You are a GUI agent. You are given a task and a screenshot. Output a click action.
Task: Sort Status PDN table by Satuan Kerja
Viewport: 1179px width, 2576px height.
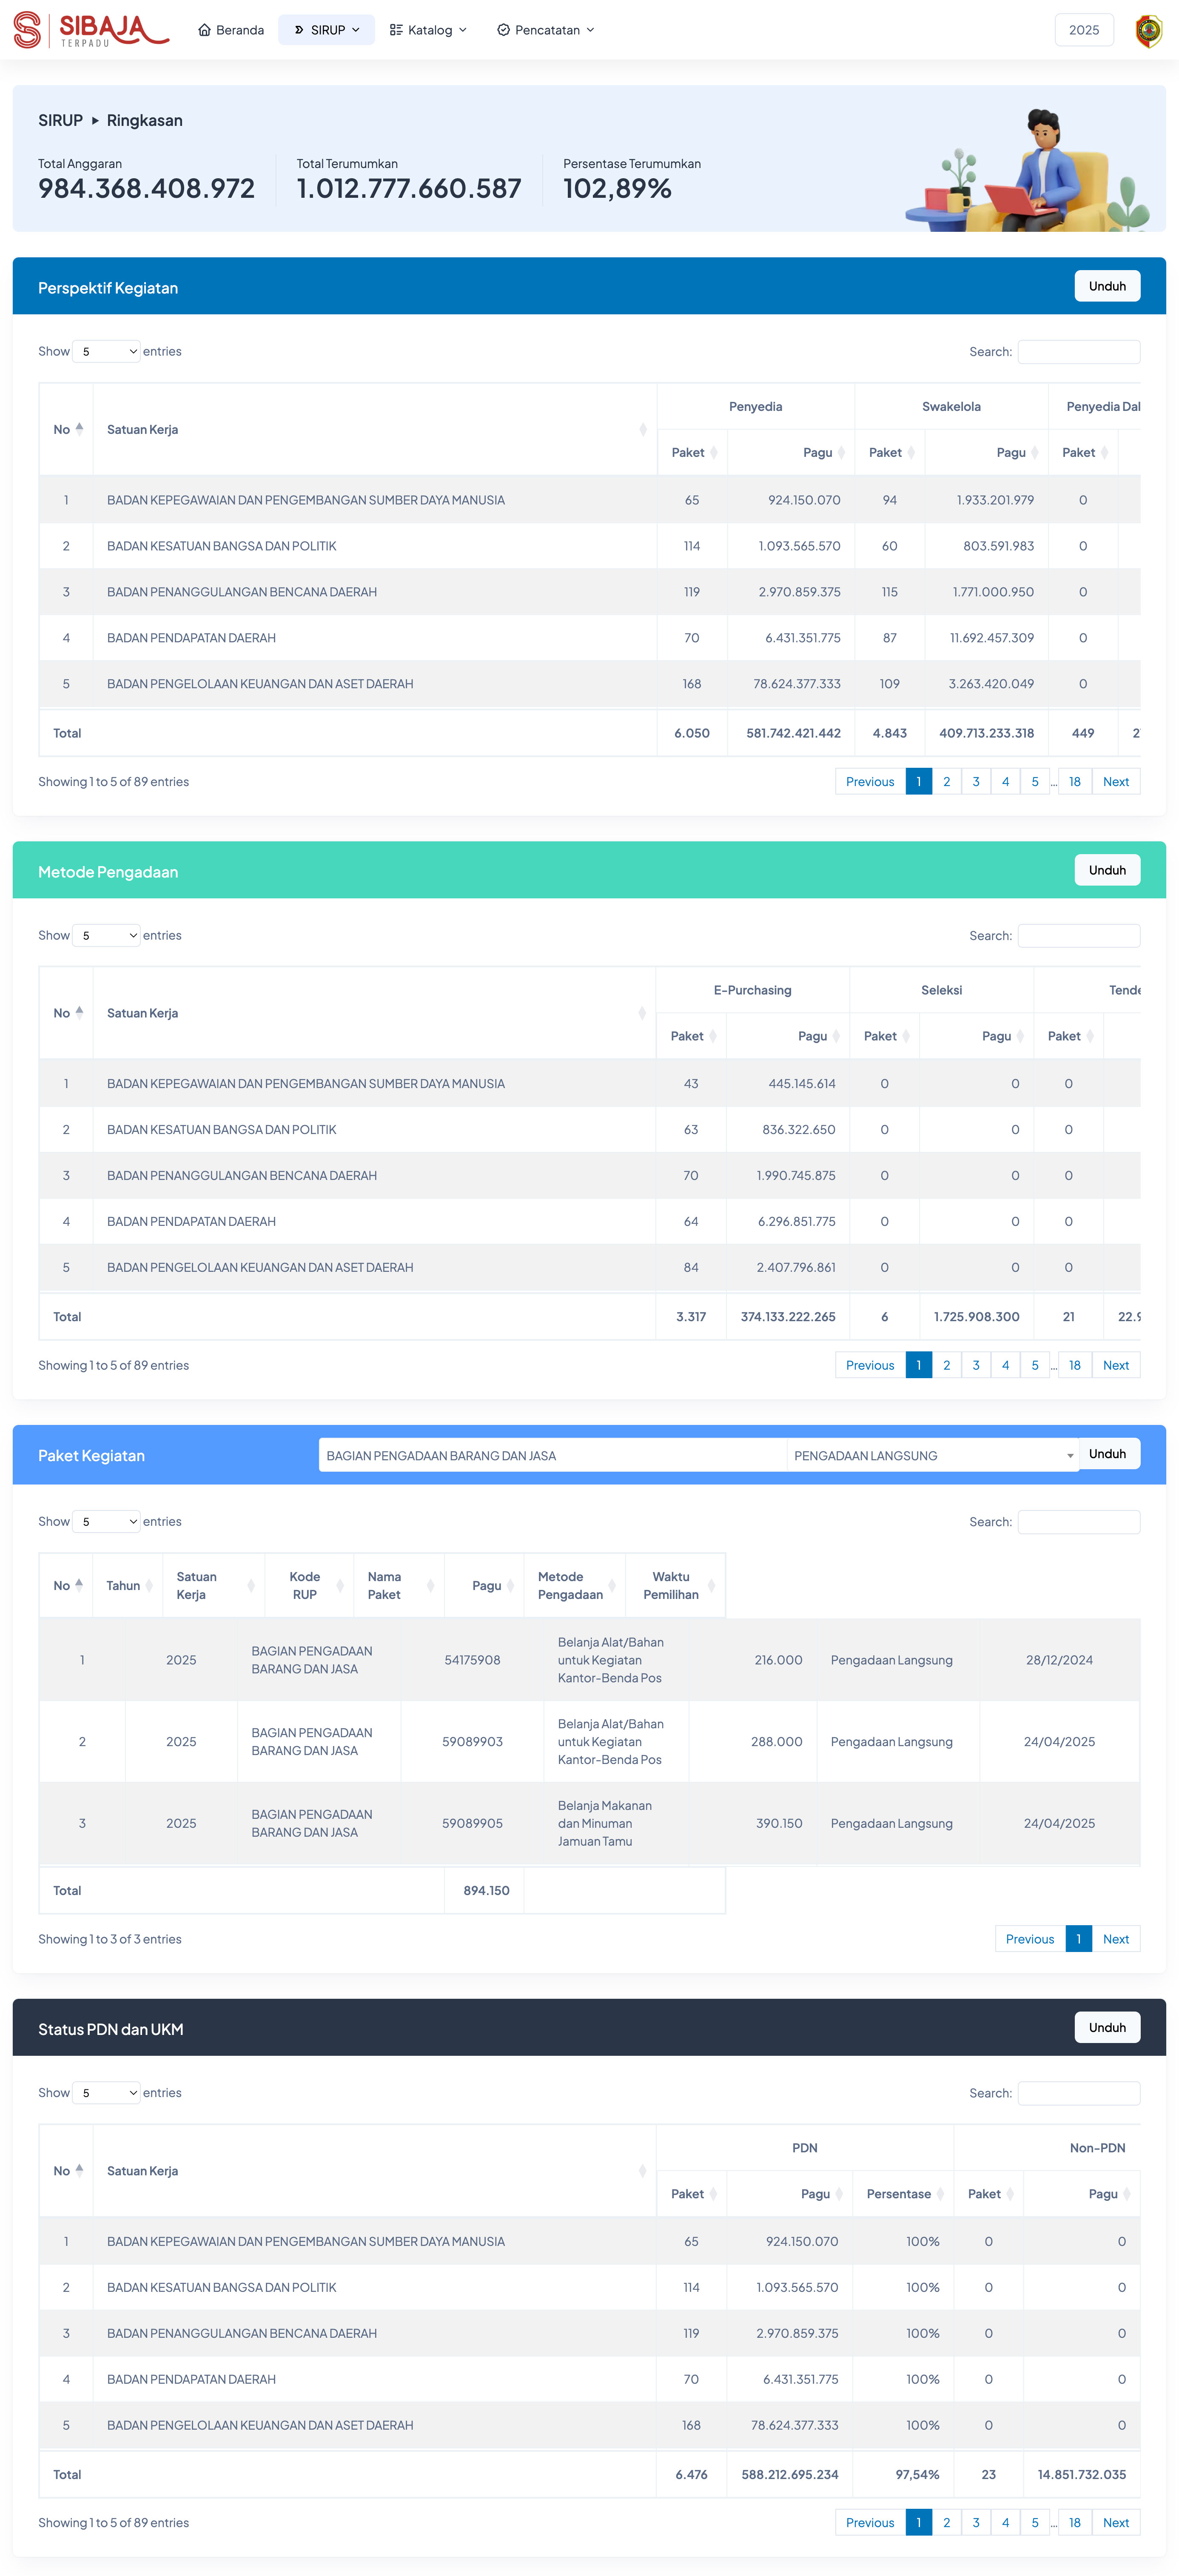pyautogui.click(x=374, y=2171)
